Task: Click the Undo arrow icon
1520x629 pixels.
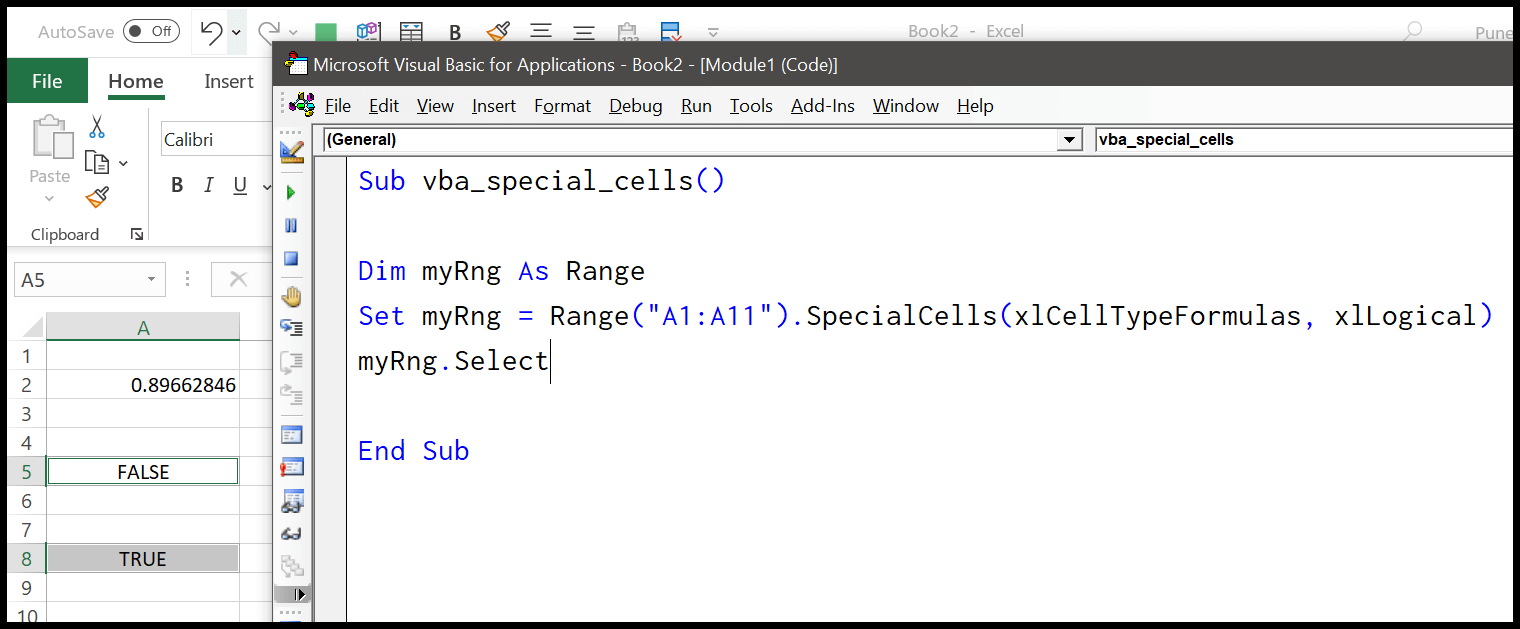Action: [211, 32]
